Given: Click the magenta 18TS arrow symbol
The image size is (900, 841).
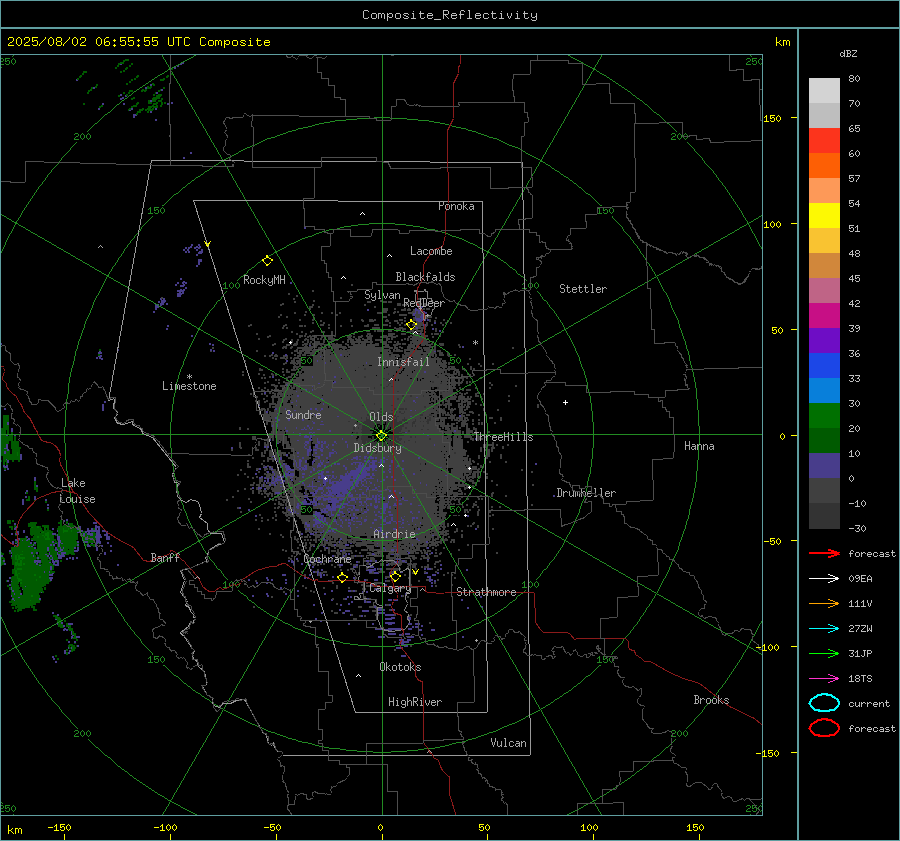Looking at the screenshot, I should 824,679.
